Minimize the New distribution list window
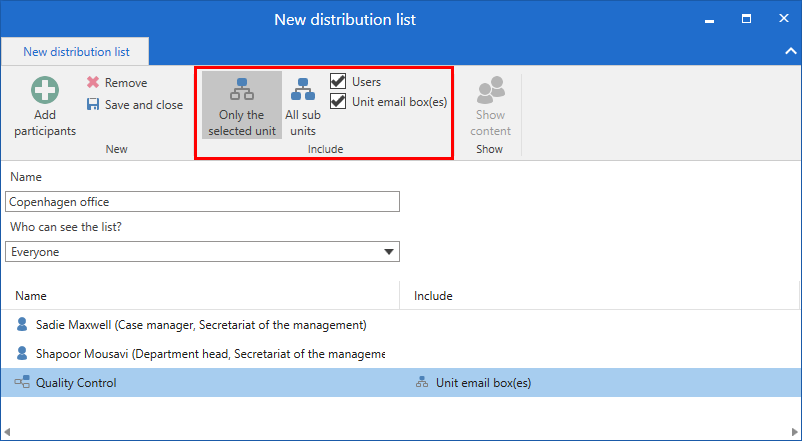 [709, 19]
